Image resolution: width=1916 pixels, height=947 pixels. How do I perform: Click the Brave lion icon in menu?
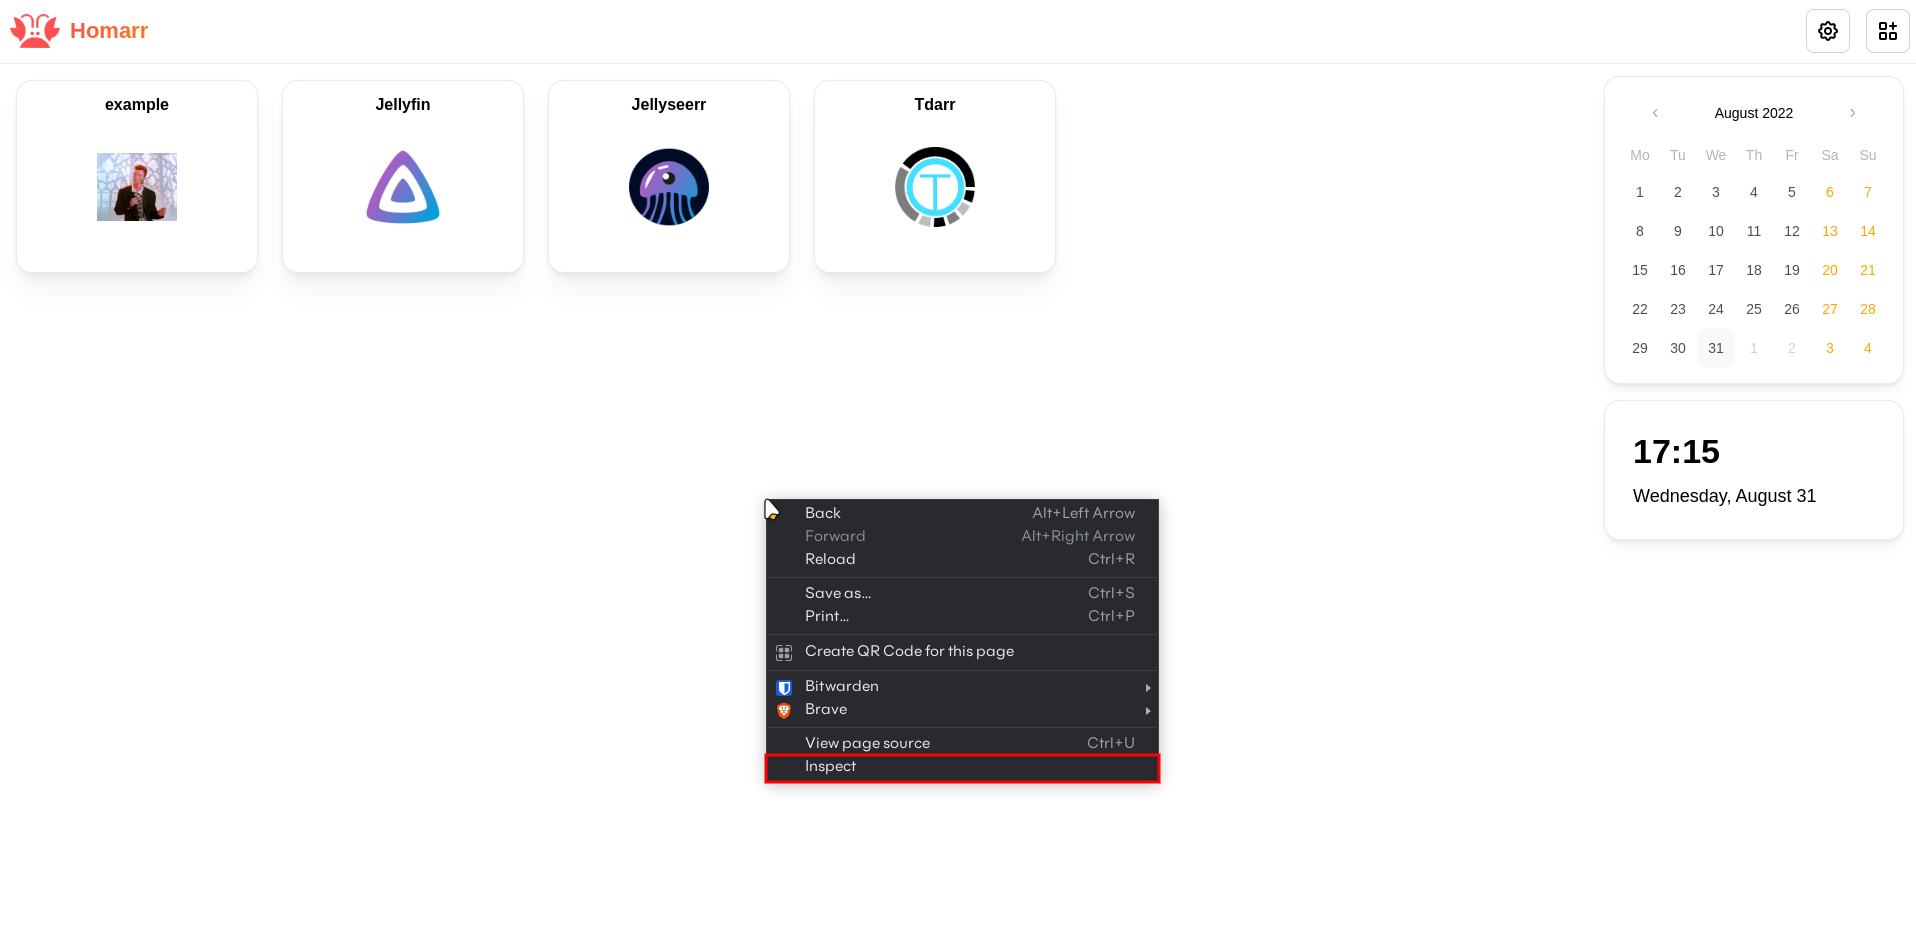[784, 711]
